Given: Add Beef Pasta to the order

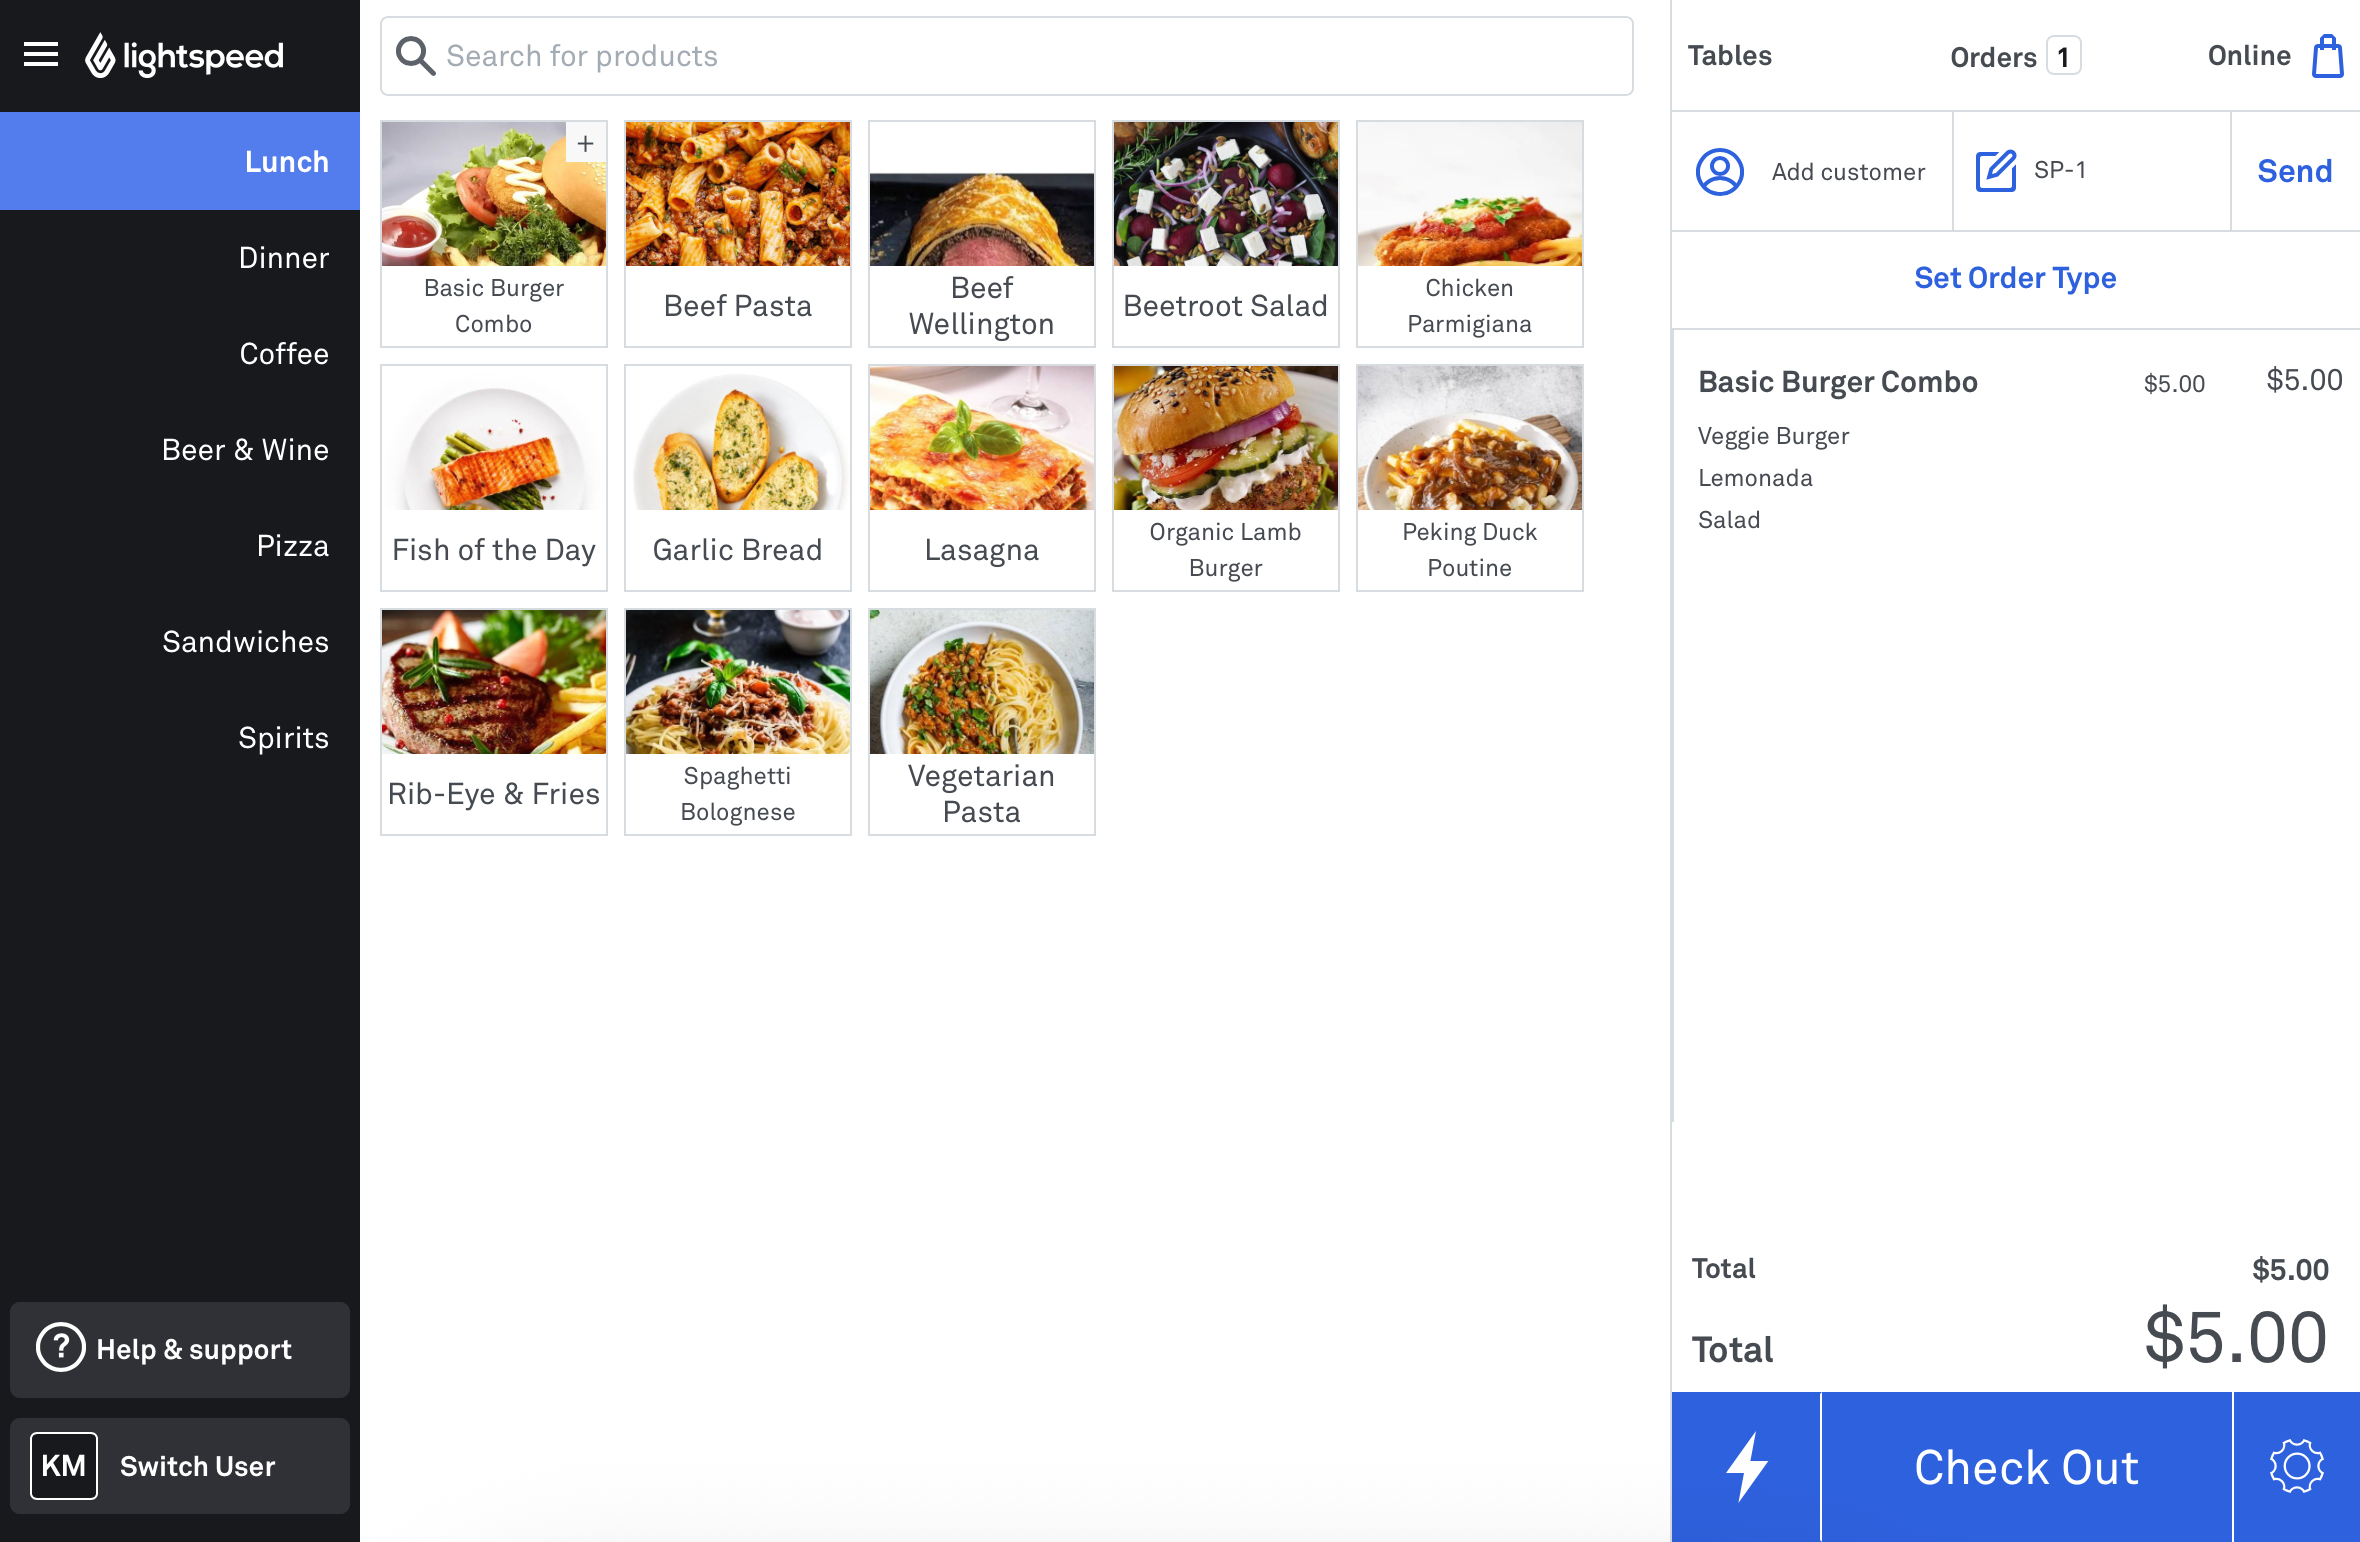Looking at the screenshot, I should point(738,234).
